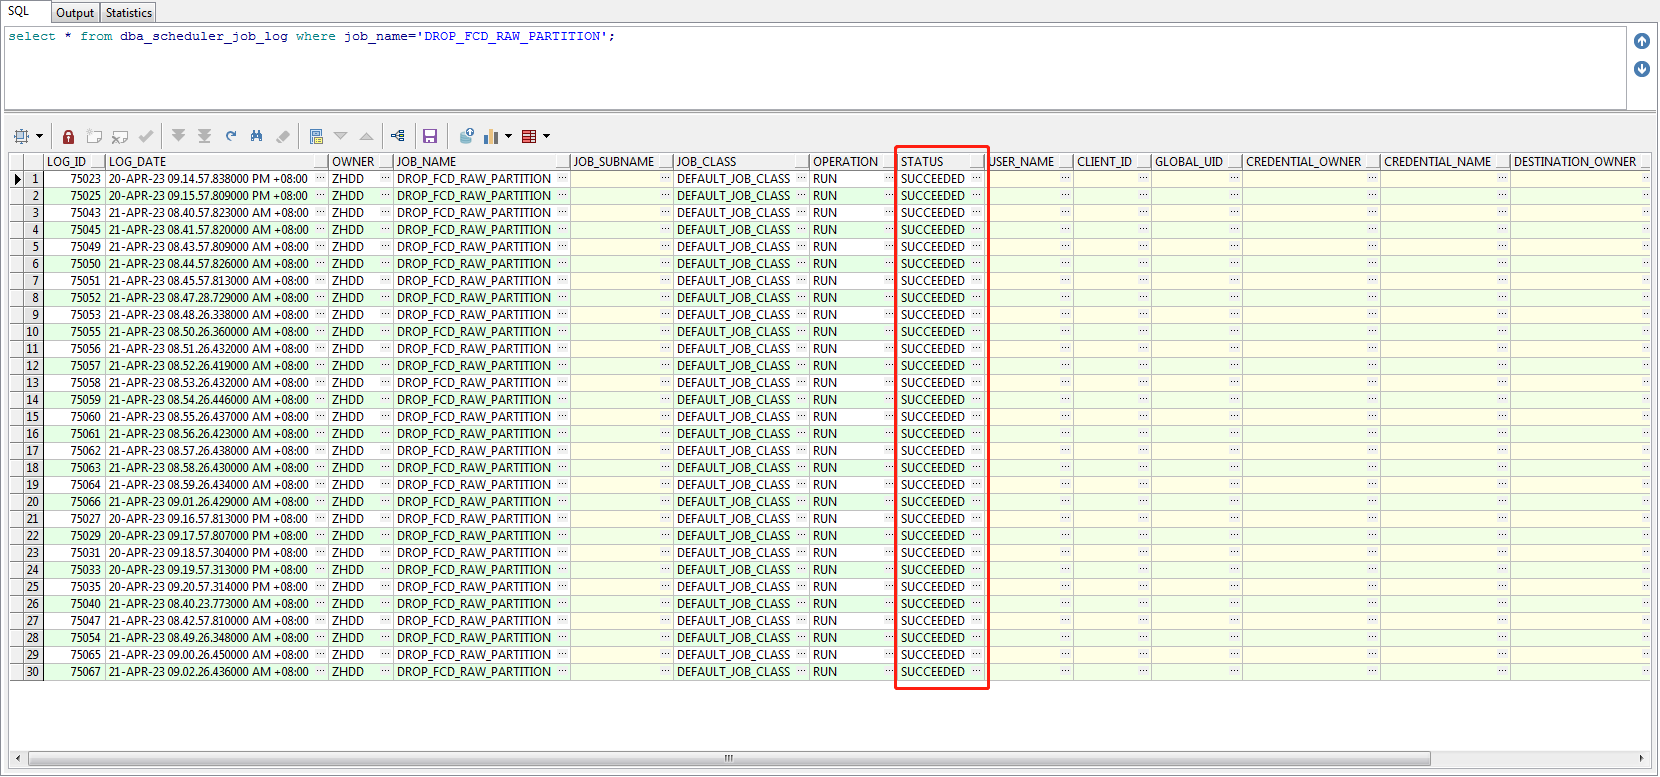Open the LOG_DATE ellipsis editor in row 1
This screenshot has height=777, width=1660.
[x=321, y=179]
